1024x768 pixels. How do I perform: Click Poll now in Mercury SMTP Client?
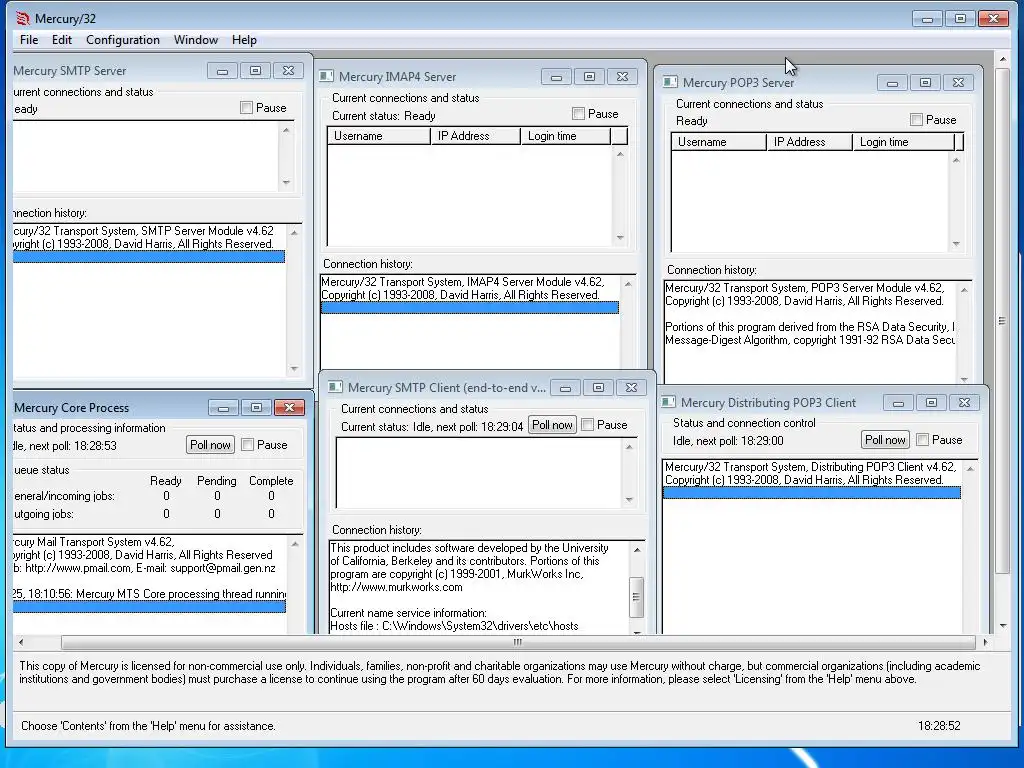click(552, 424)
